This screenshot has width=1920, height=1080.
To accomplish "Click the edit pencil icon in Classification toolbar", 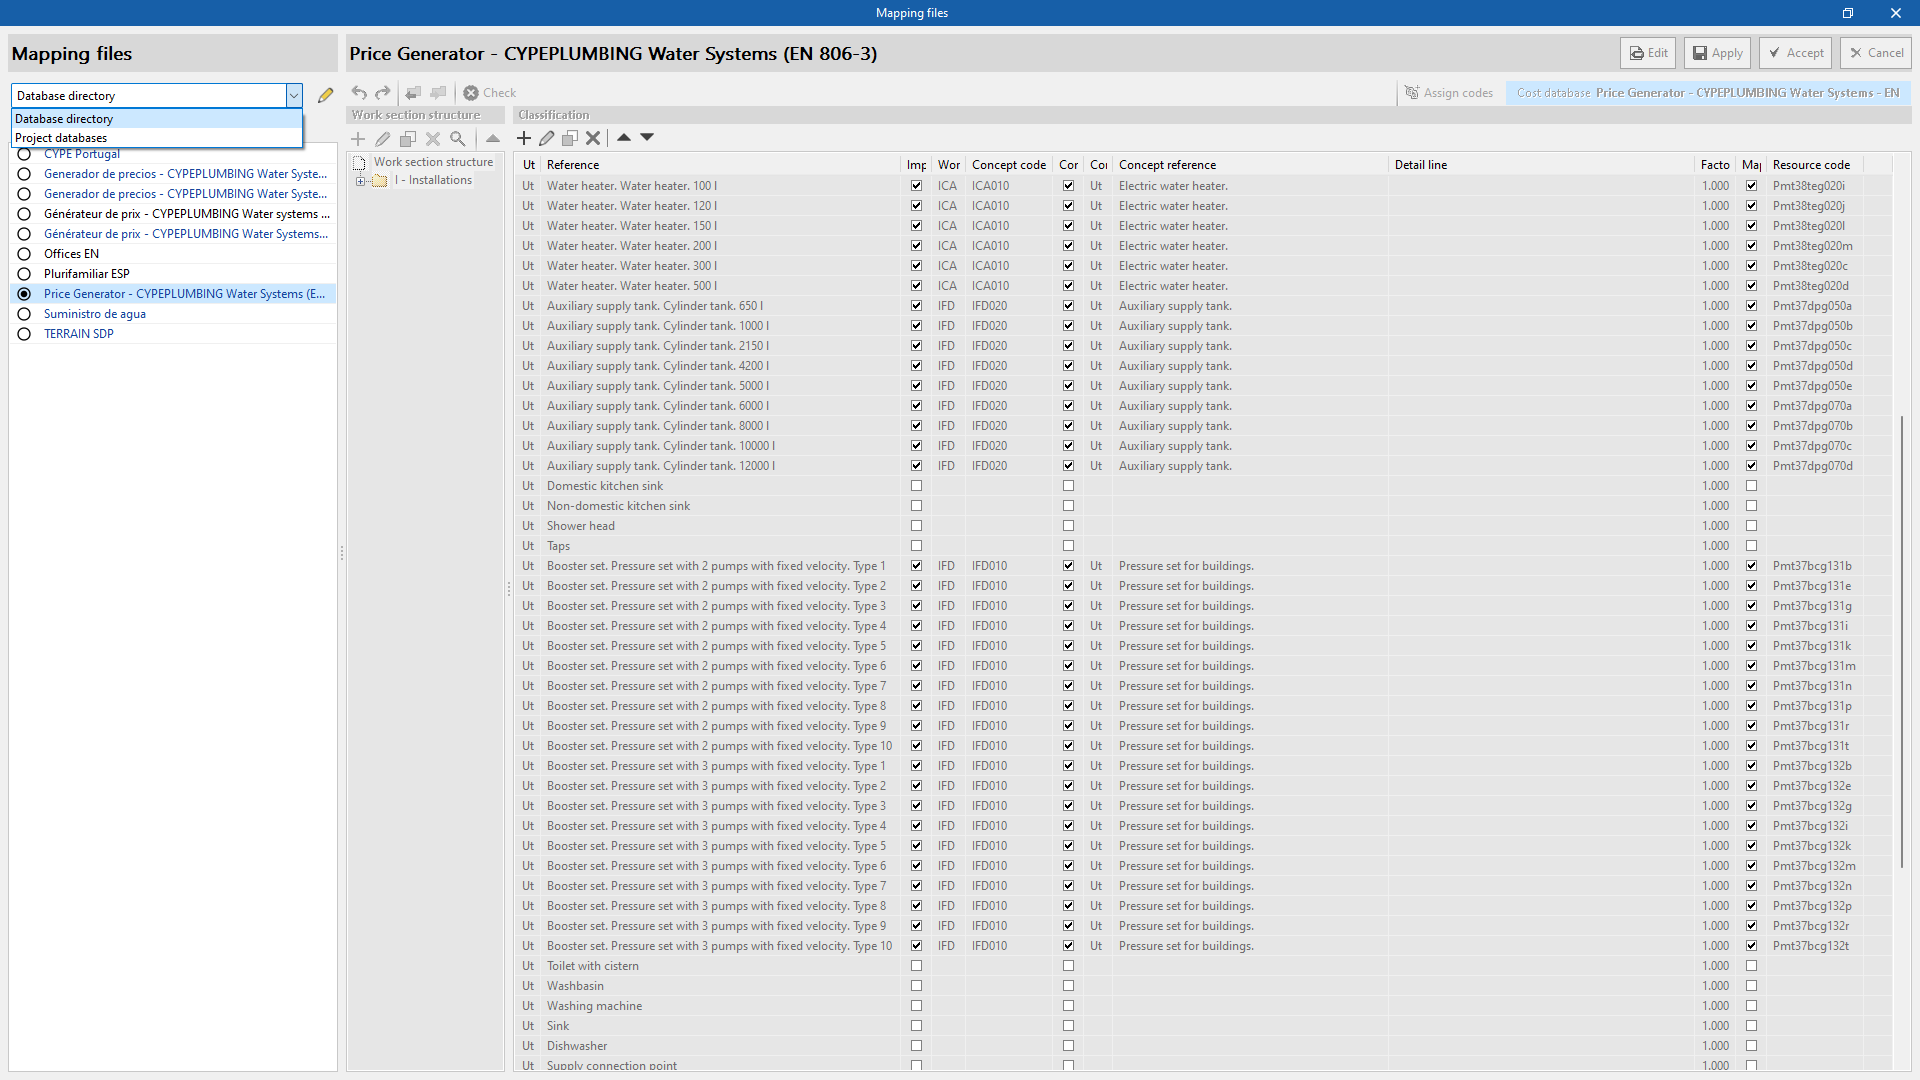I will click(547, 138).
